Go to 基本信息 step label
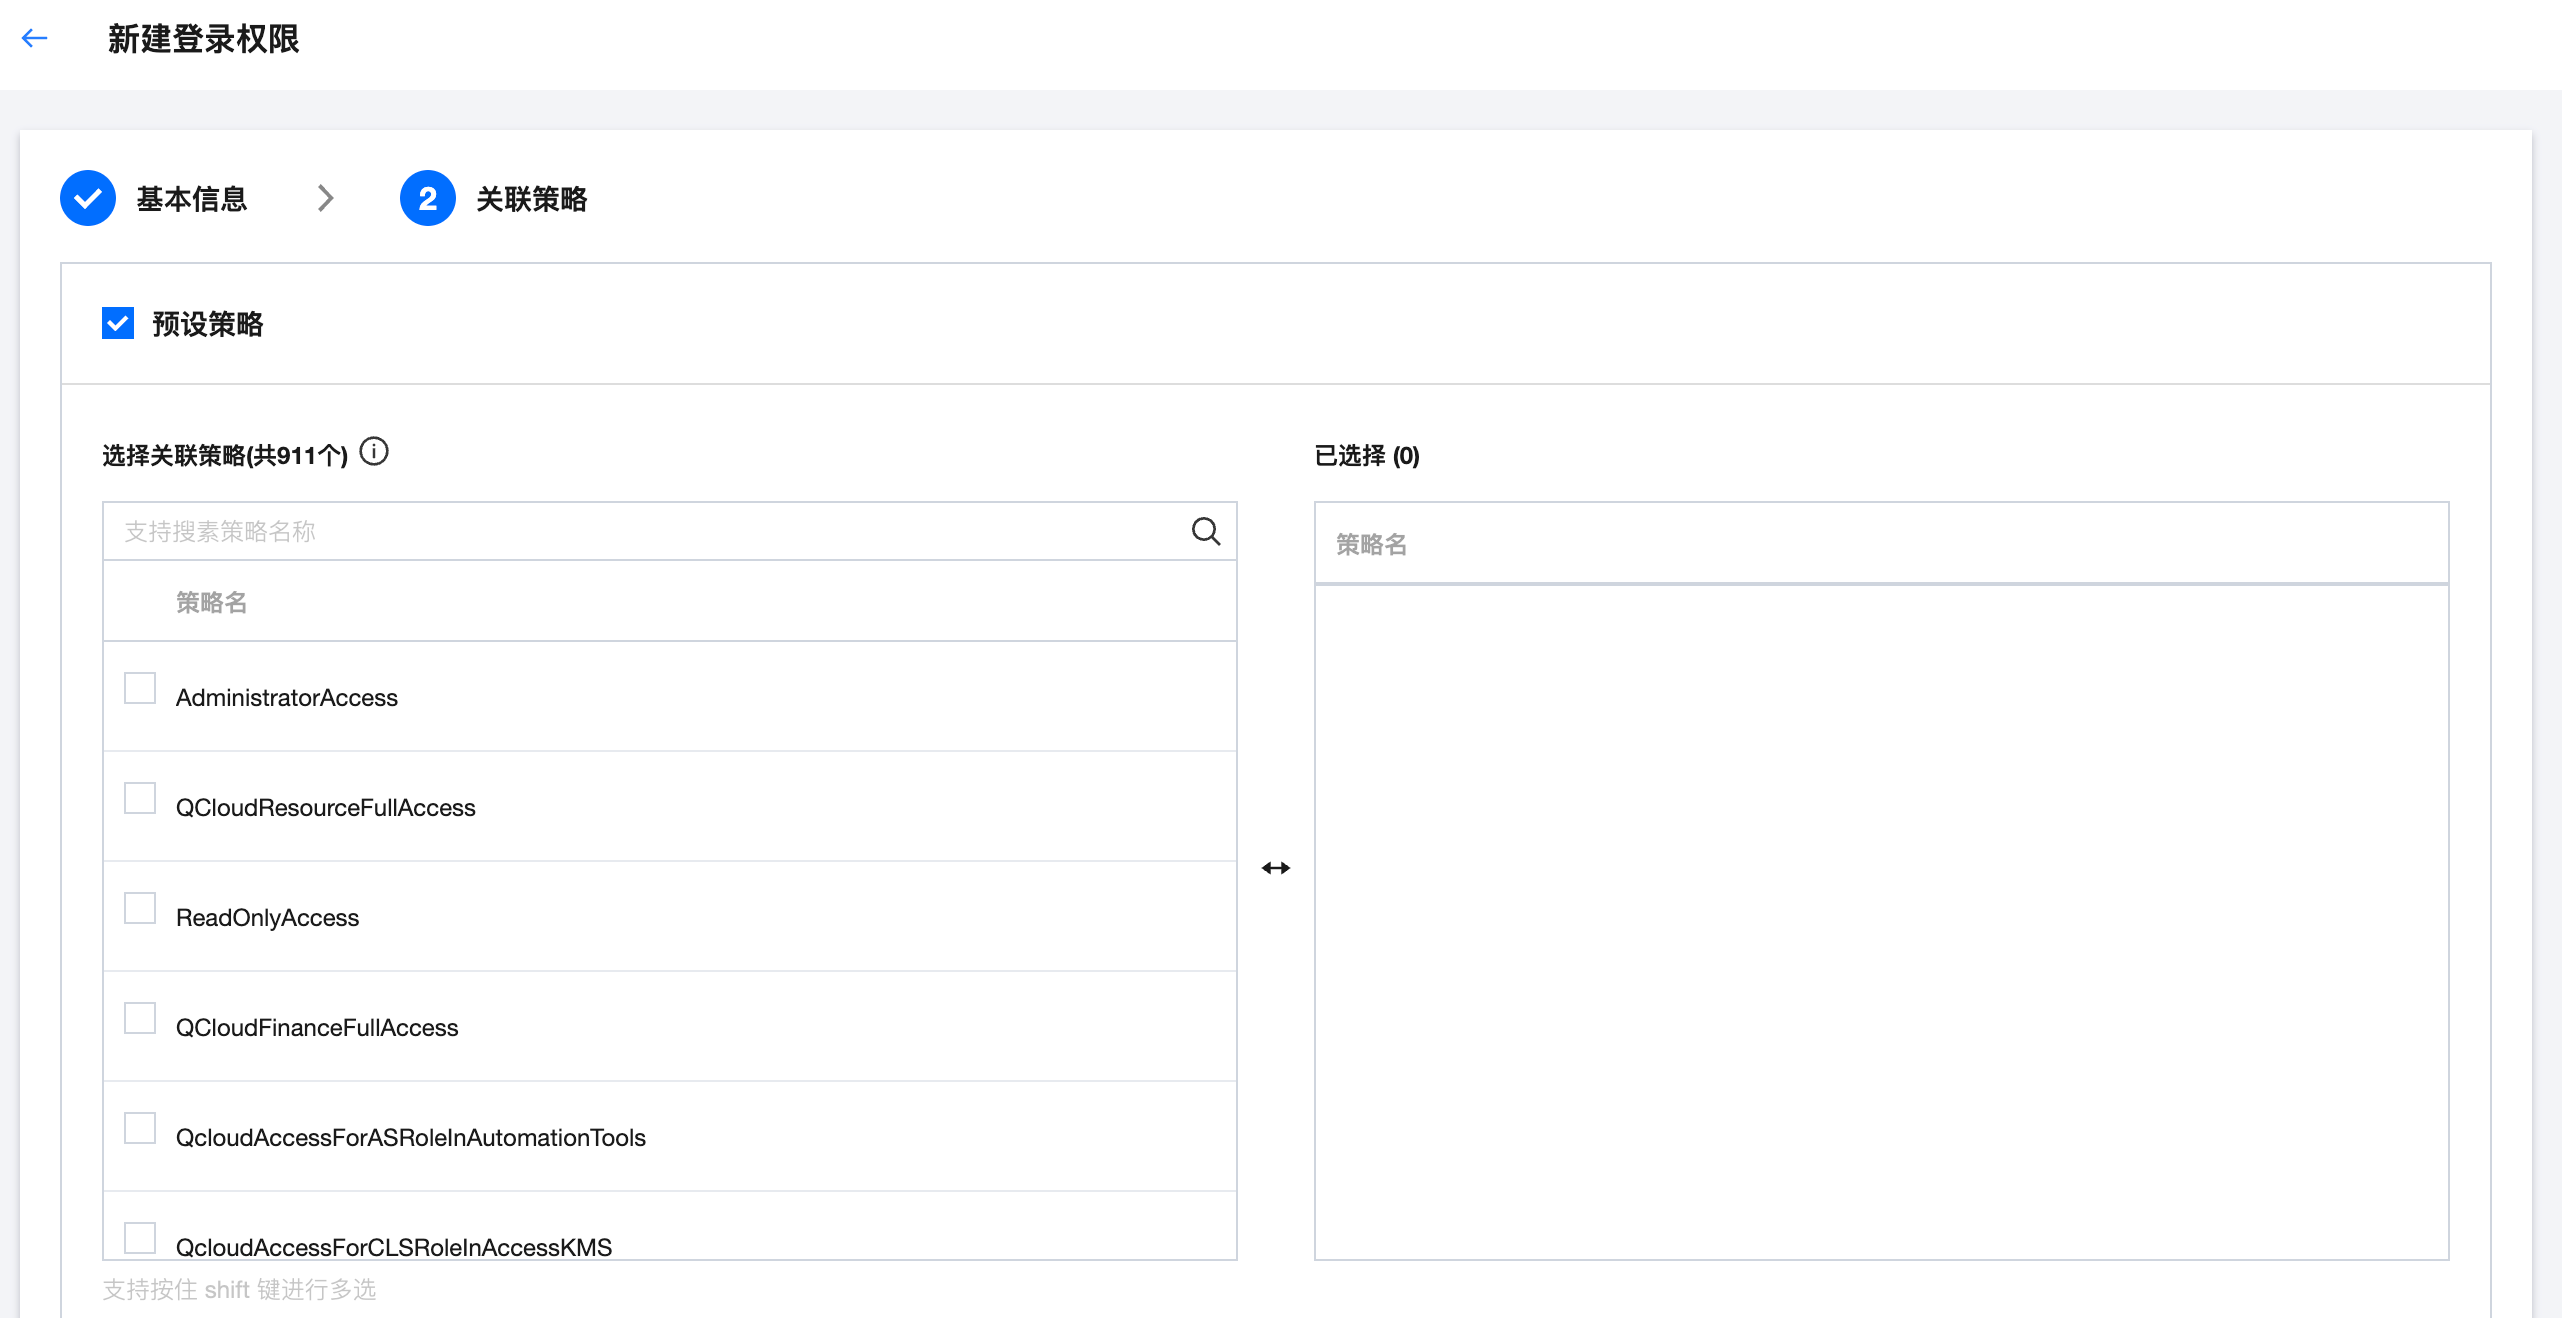This screenshot has width=2562, height=1318. pyautogui.click(x=192, y=199)
